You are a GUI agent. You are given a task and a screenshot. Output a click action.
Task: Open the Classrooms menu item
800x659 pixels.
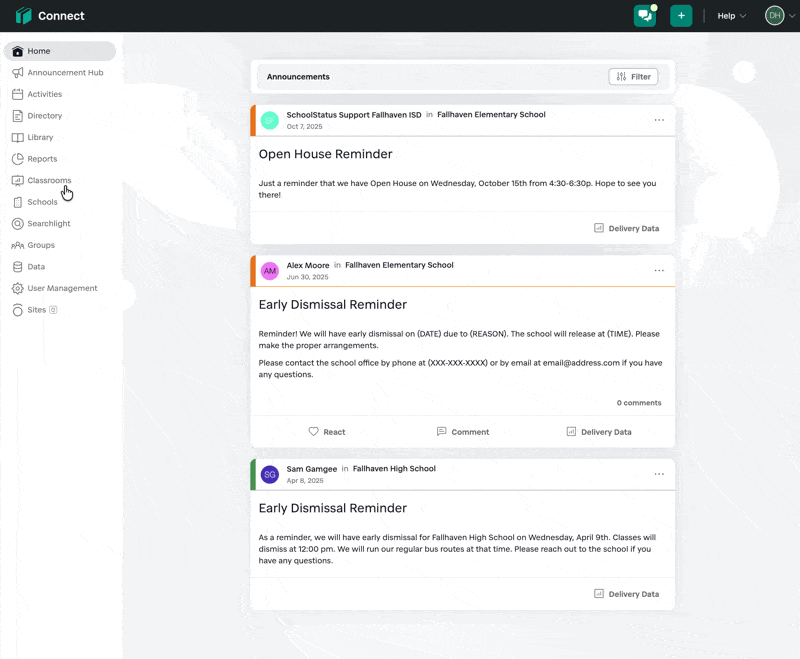(x=49, y=181)
